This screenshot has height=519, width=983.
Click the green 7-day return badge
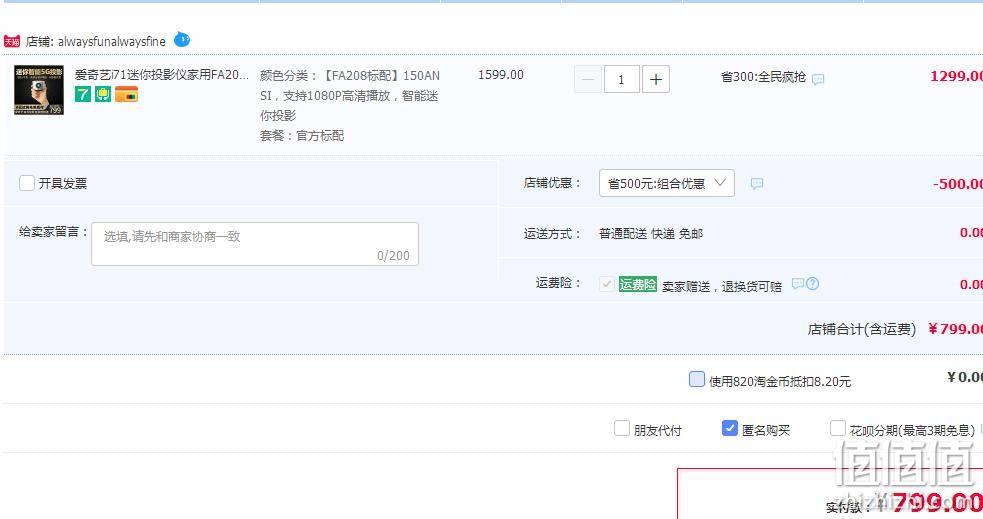tap(83, 95)
